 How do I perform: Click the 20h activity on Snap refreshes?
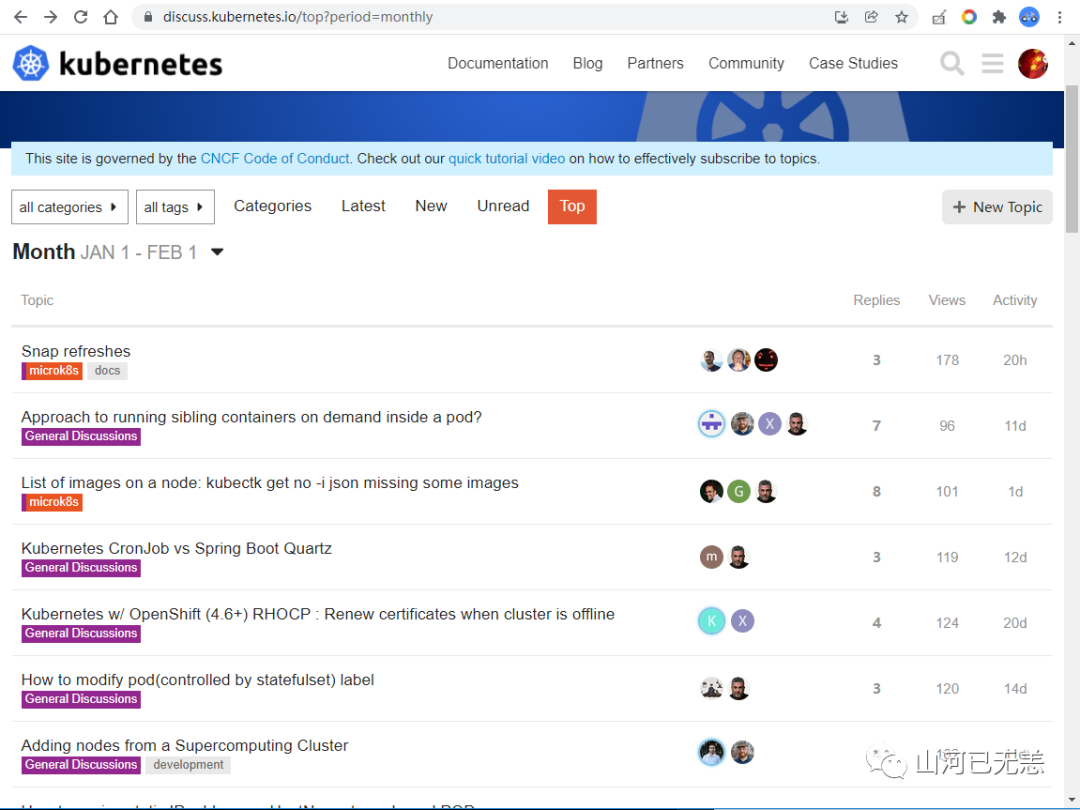click(x=1015, y=360)
